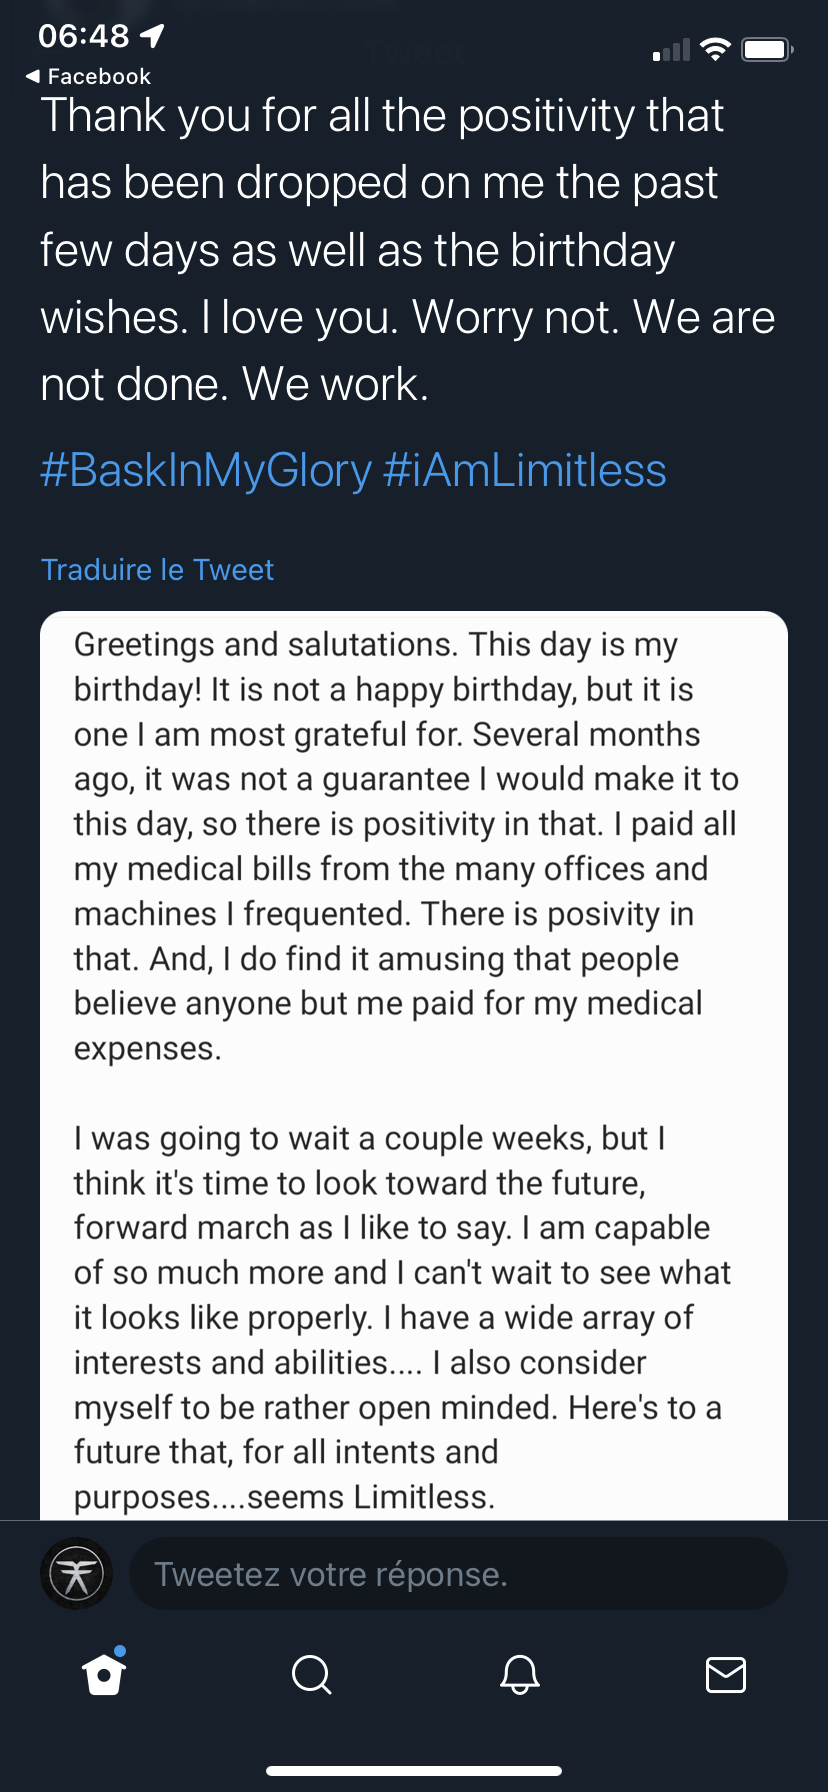Tap the 06:48 clock in status bar

click(84, 36)
